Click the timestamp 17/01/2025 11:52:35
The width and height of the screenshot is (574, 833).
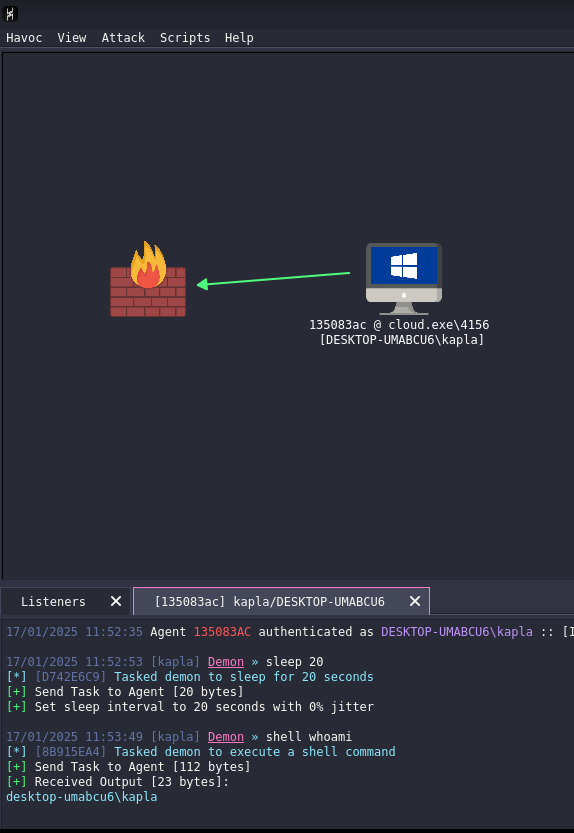click(74, 632)
